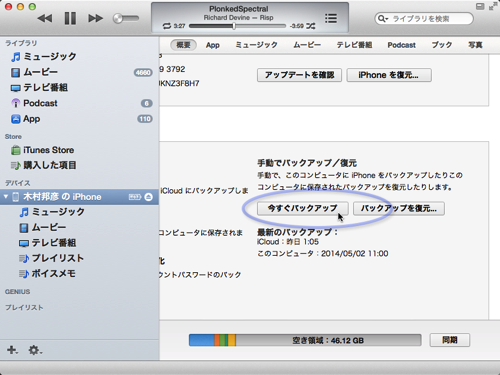Viewport: 500px width, 375px height.
Task: Click the storage capacity bar
Action: (305, 340)
